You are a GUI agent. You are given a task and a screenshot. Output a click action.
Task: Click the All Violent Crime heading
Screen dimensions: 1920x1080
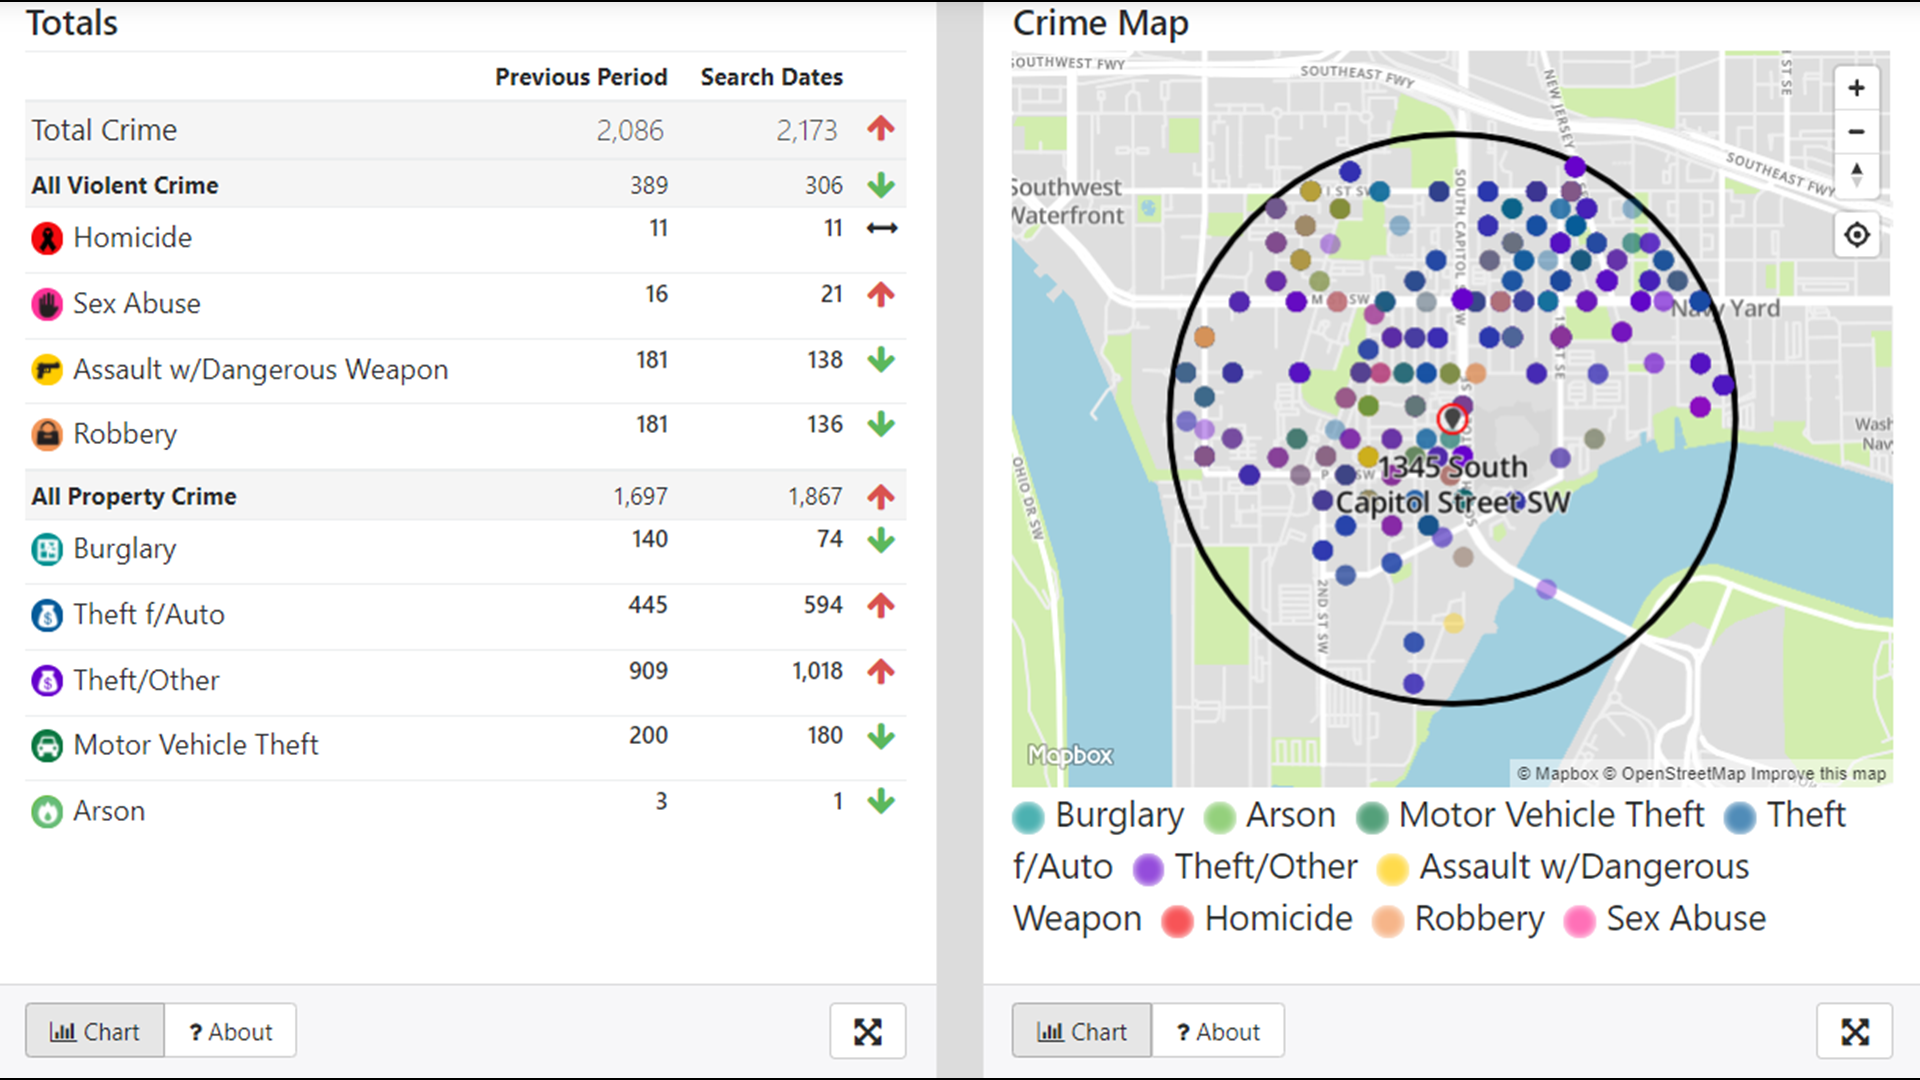tap(125, 185)
